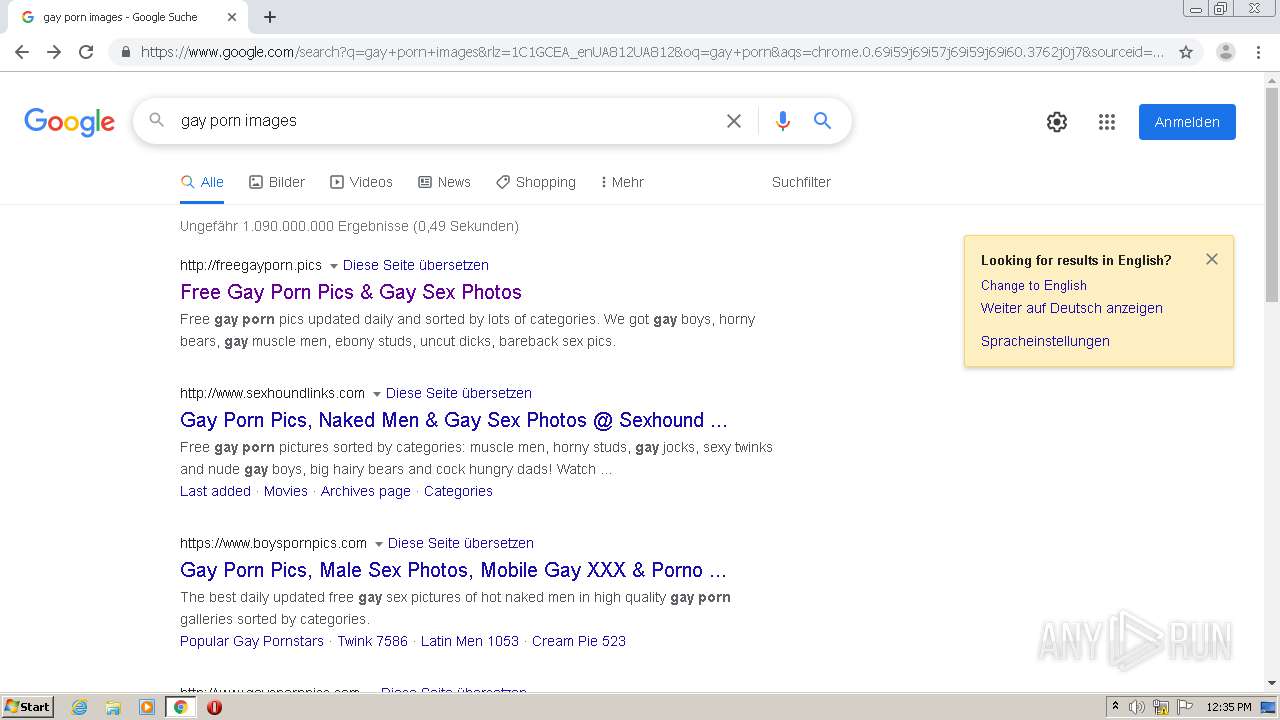Open the Chrome three-dot menu
This screenshot has height=720, width=1280.
[x=1258, y=52]
